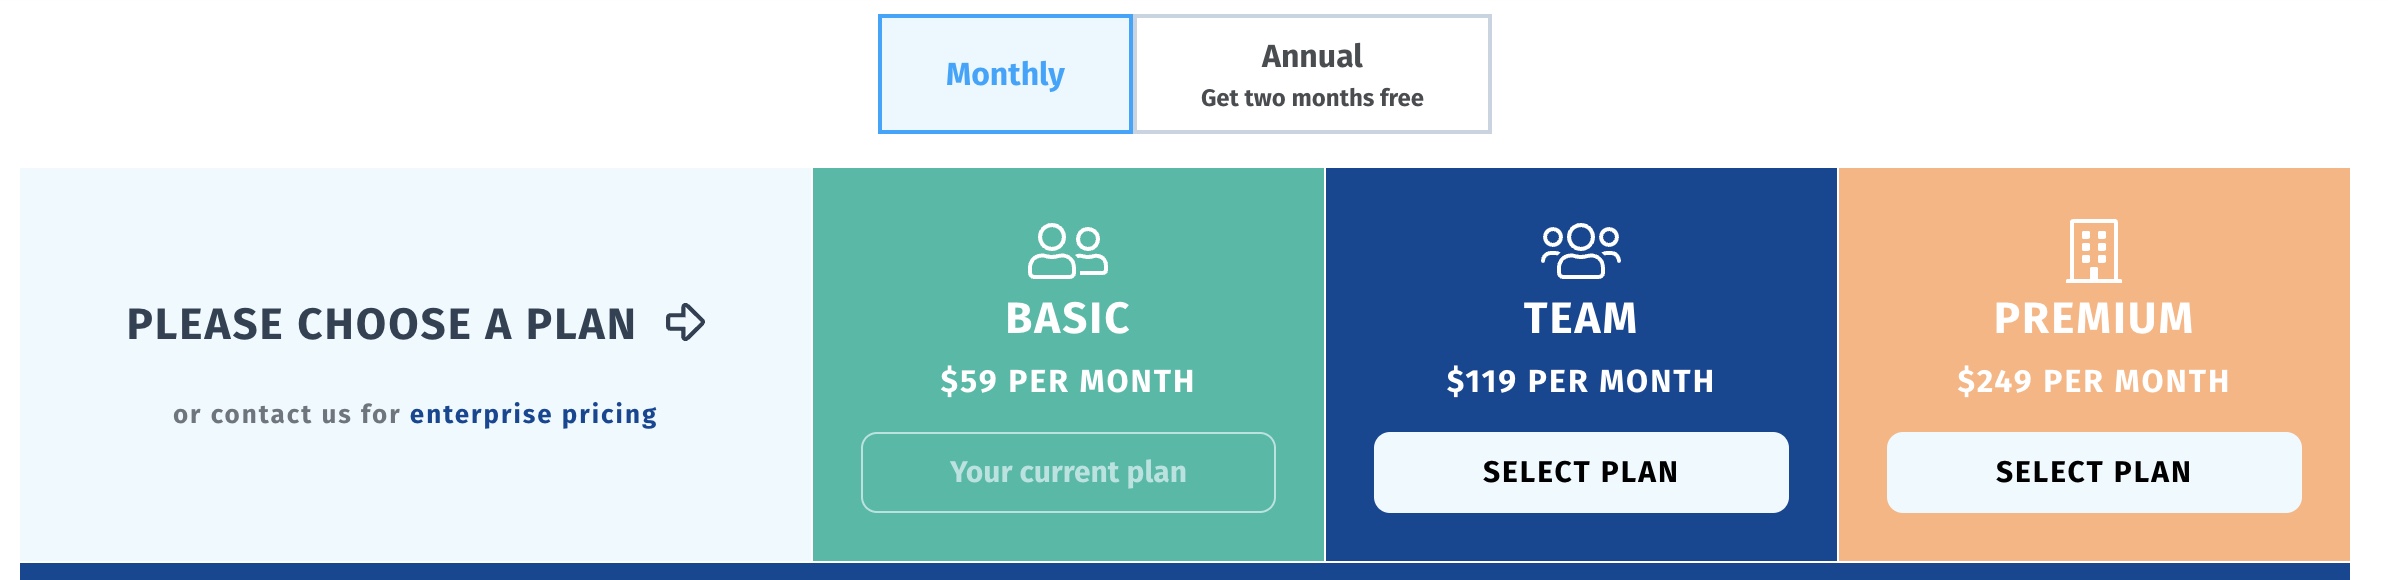
Task: Click the 'Please Choose a Plan' heading
Action: (381, 324)
